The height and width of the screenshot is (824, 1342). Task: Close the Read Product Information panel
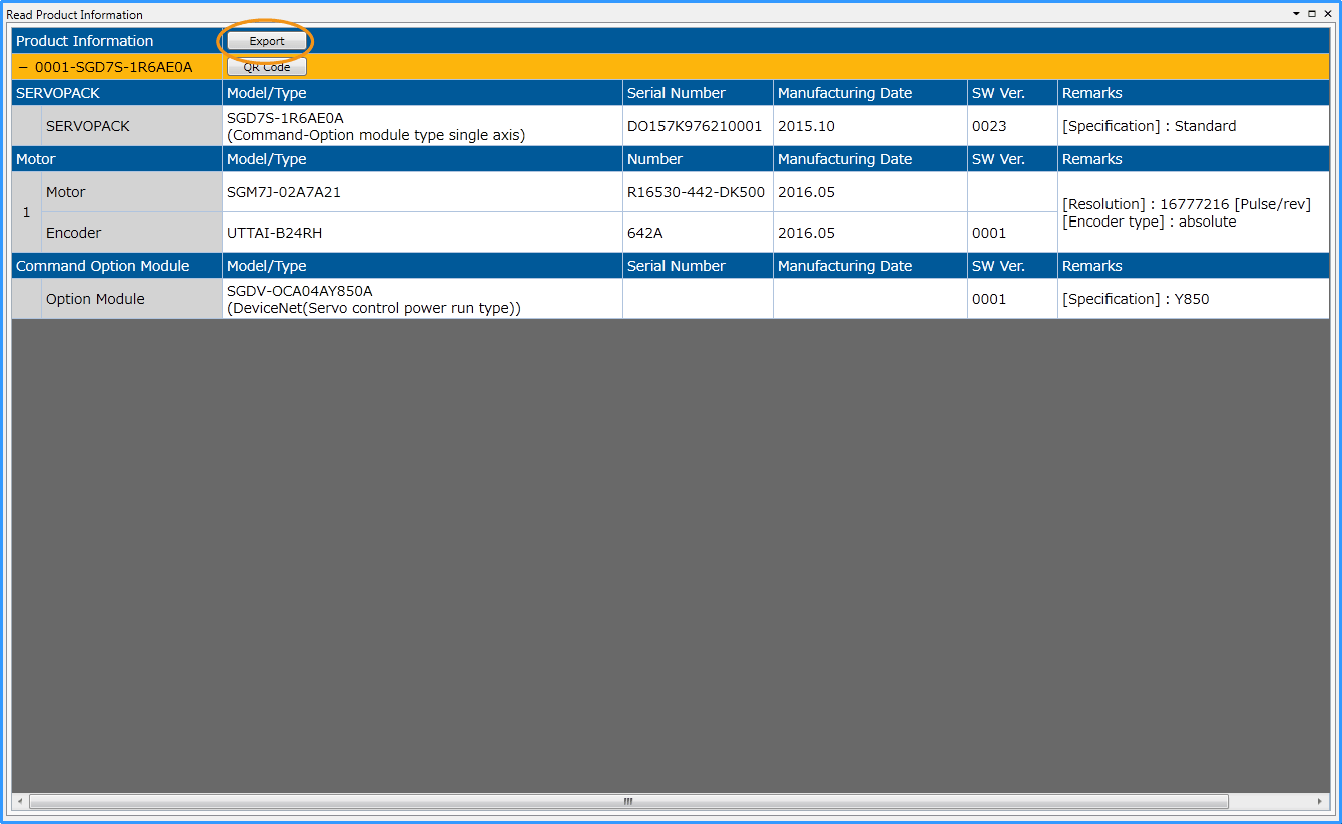click(1328, 14)
